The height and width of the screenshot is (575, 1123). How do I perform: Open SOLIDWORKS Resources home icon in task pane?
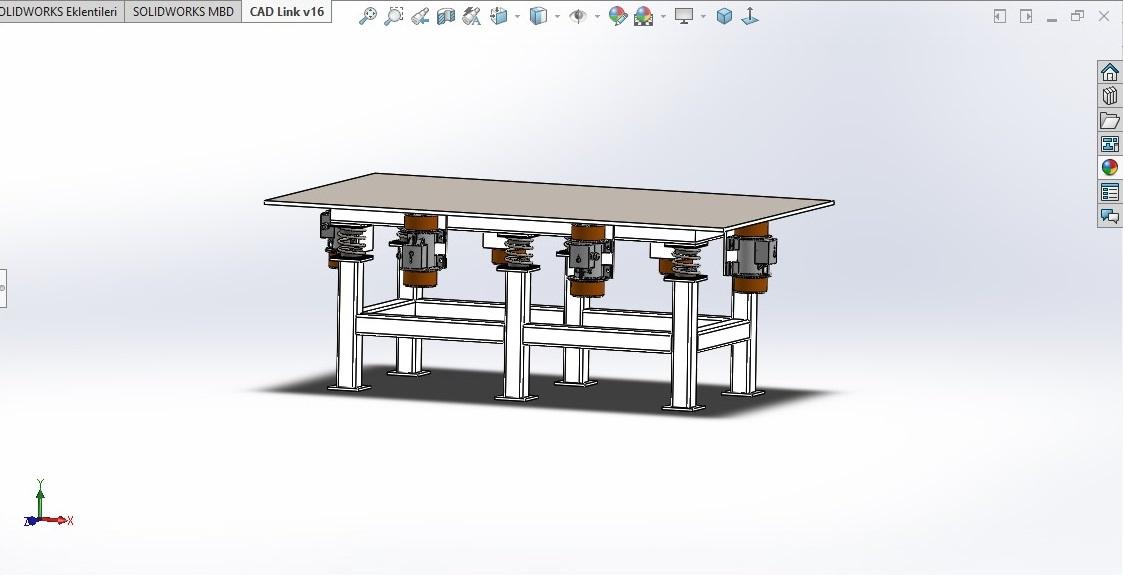coord(1109,72)
